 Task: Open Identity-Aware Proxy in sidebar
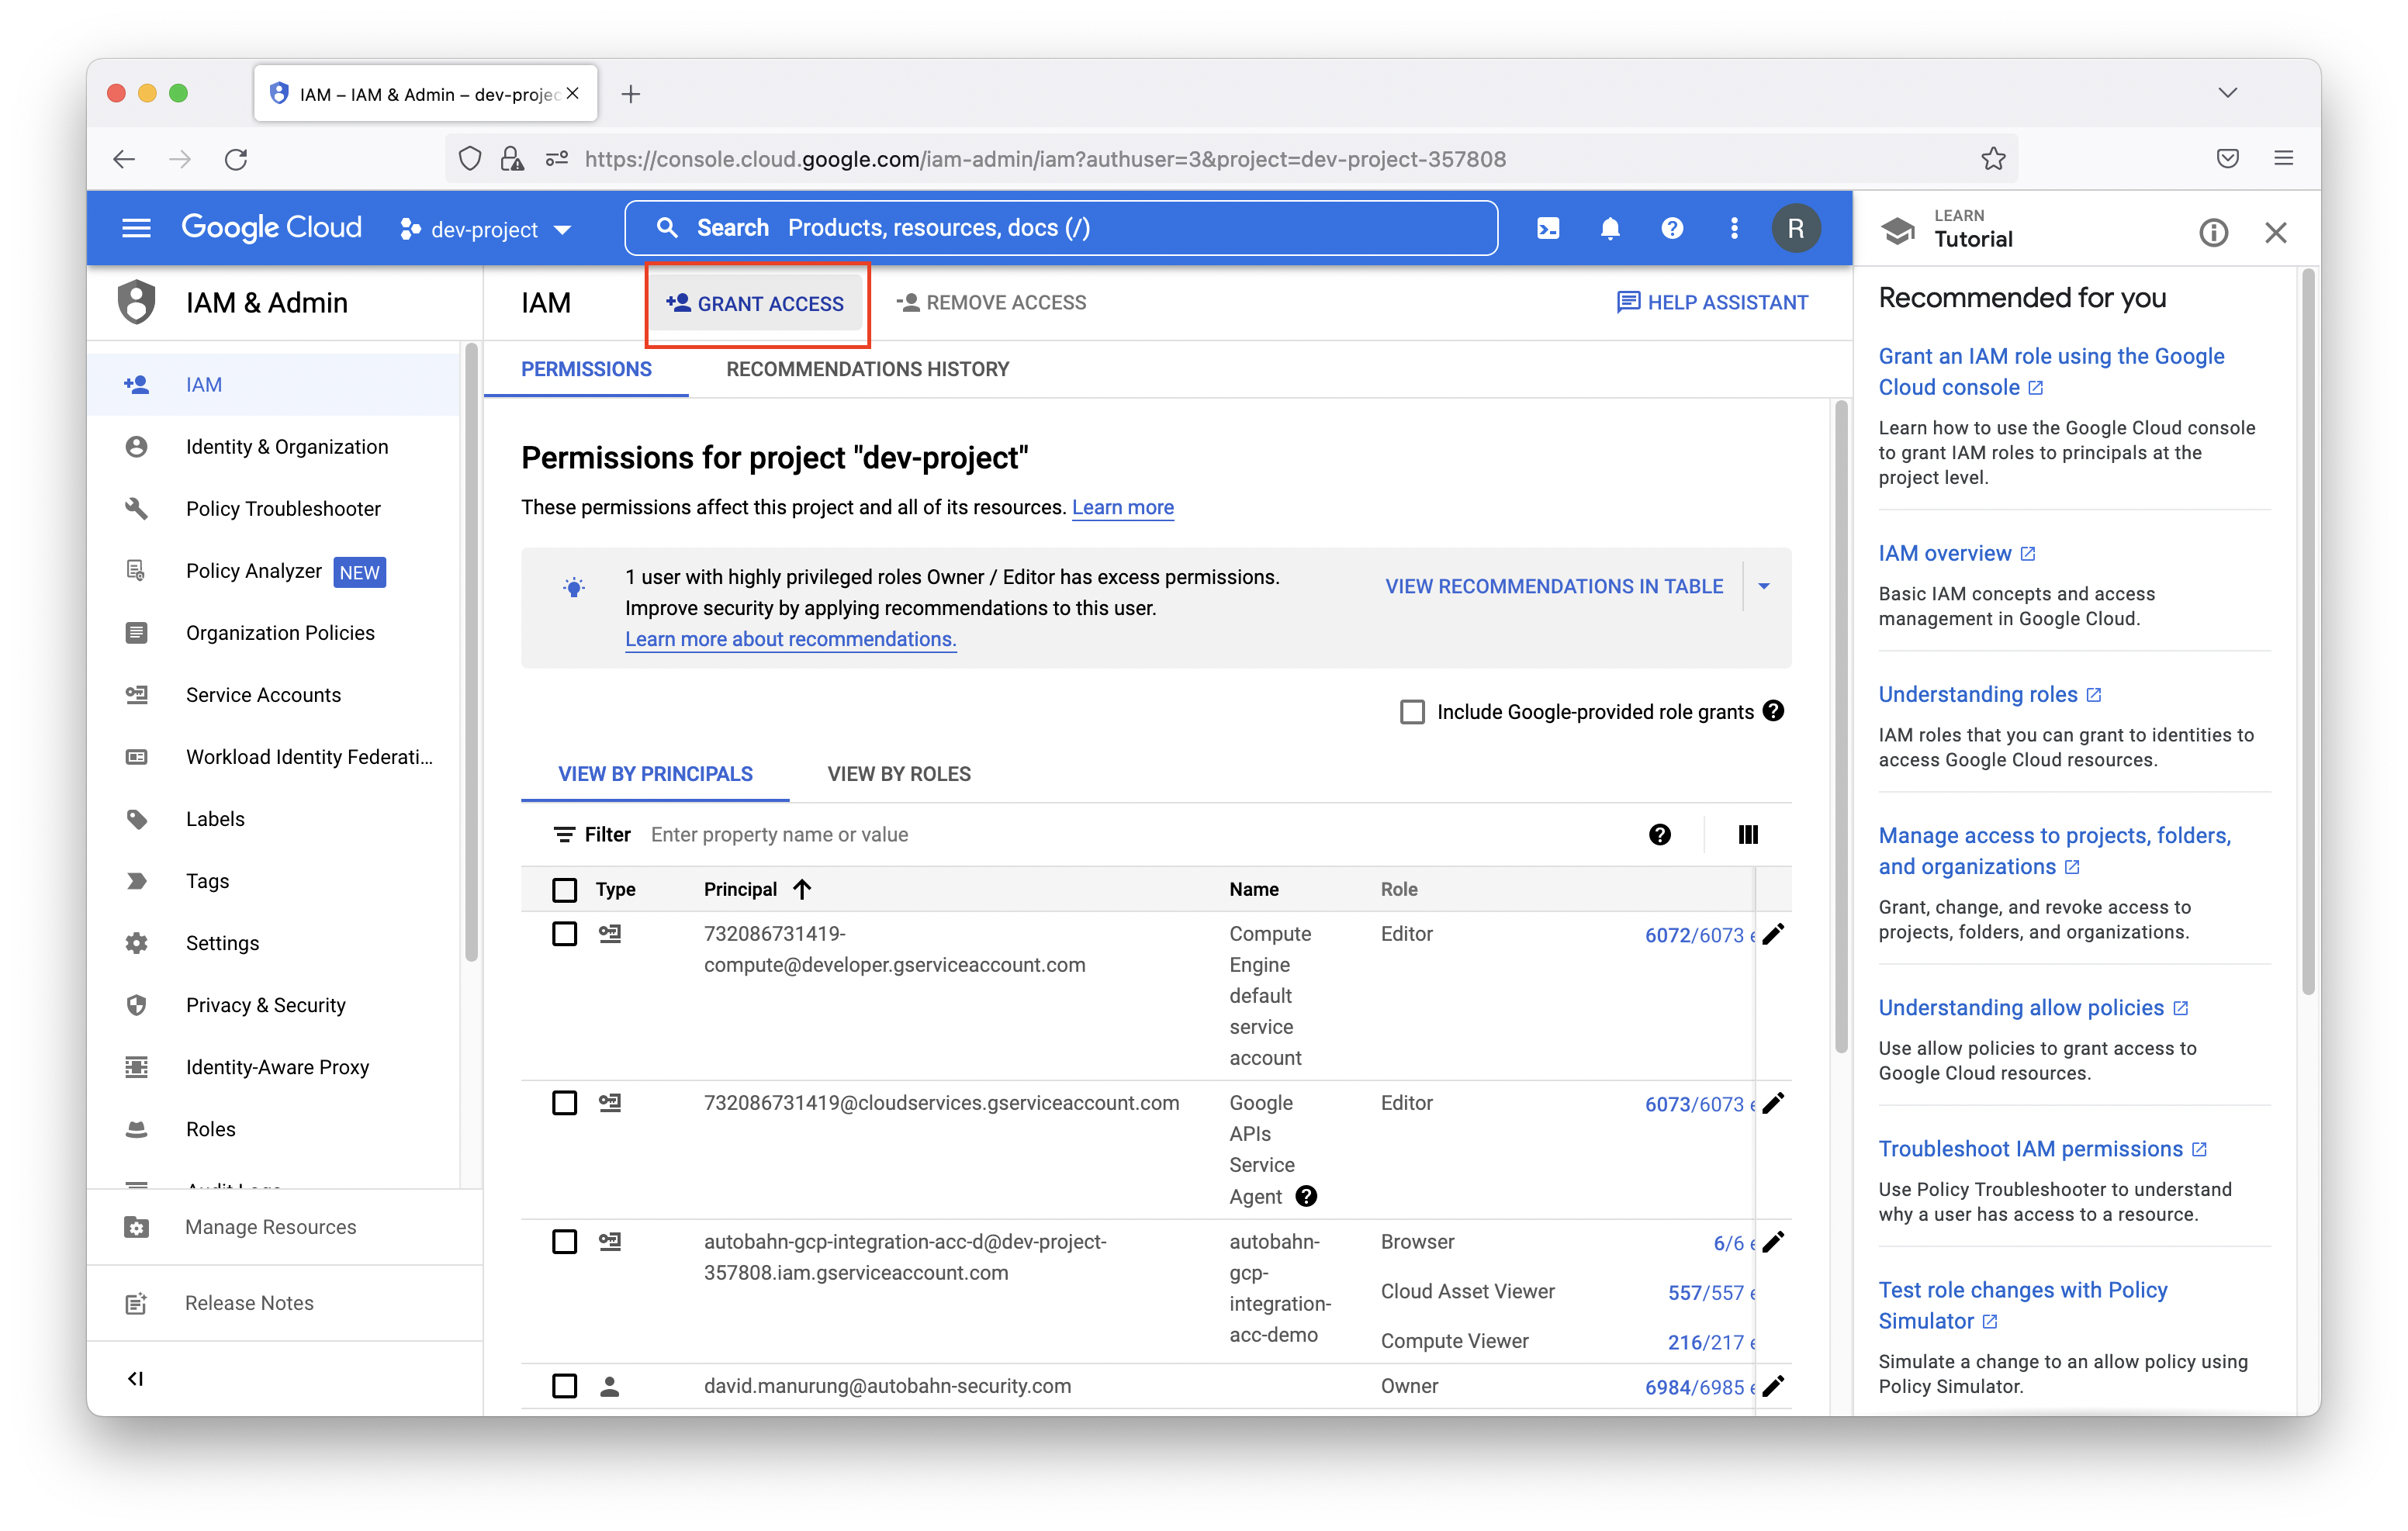coord(275,1067)
